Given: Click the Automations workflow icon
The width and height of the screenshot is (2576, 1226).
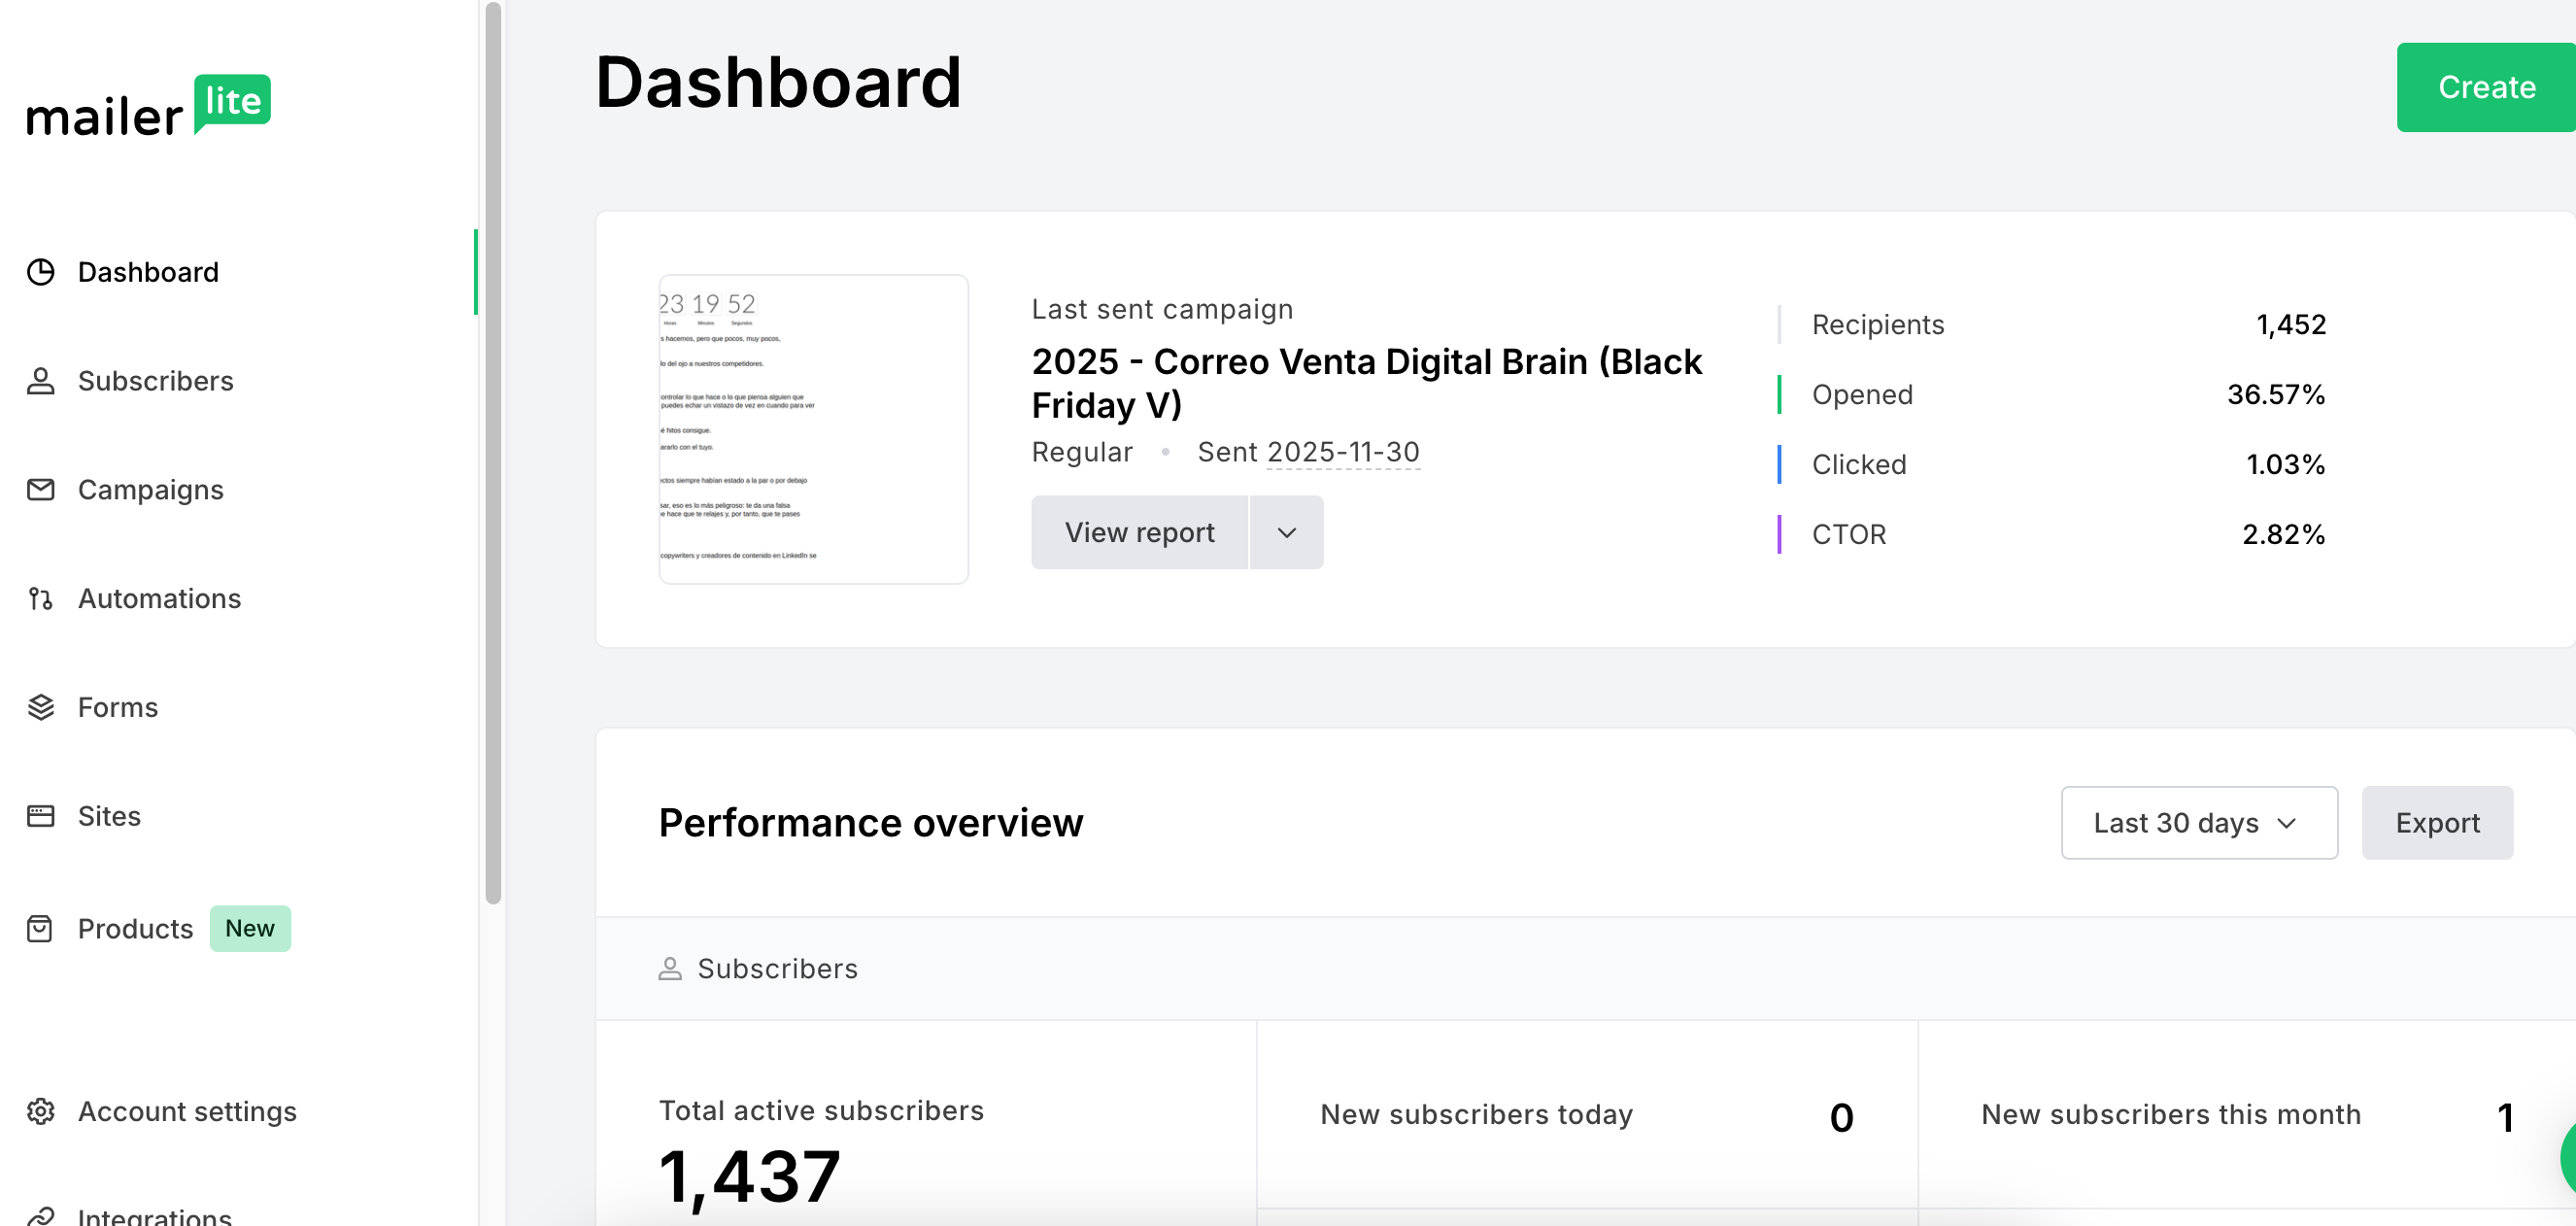Looking at the screenshot, I should pos(41,599).
